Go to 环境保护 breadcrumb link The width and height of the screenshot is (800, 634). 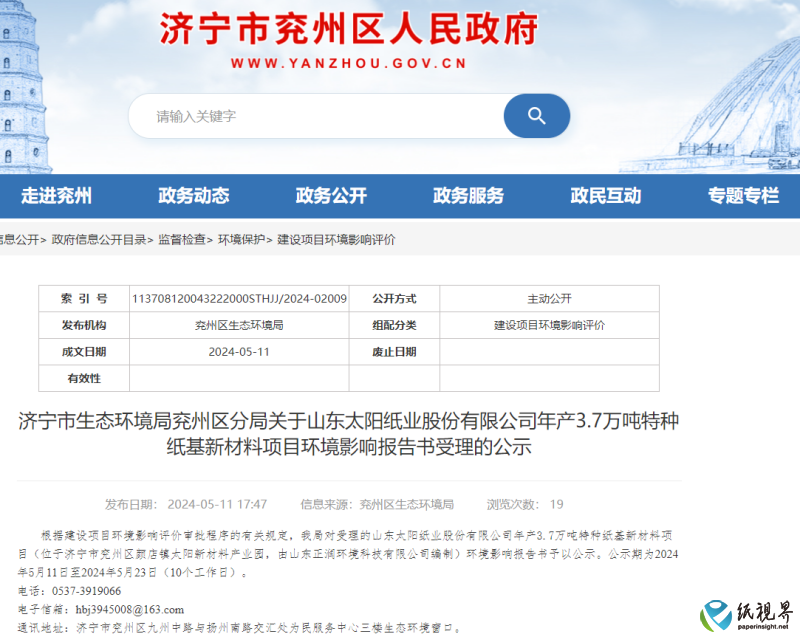coord(241,240)
